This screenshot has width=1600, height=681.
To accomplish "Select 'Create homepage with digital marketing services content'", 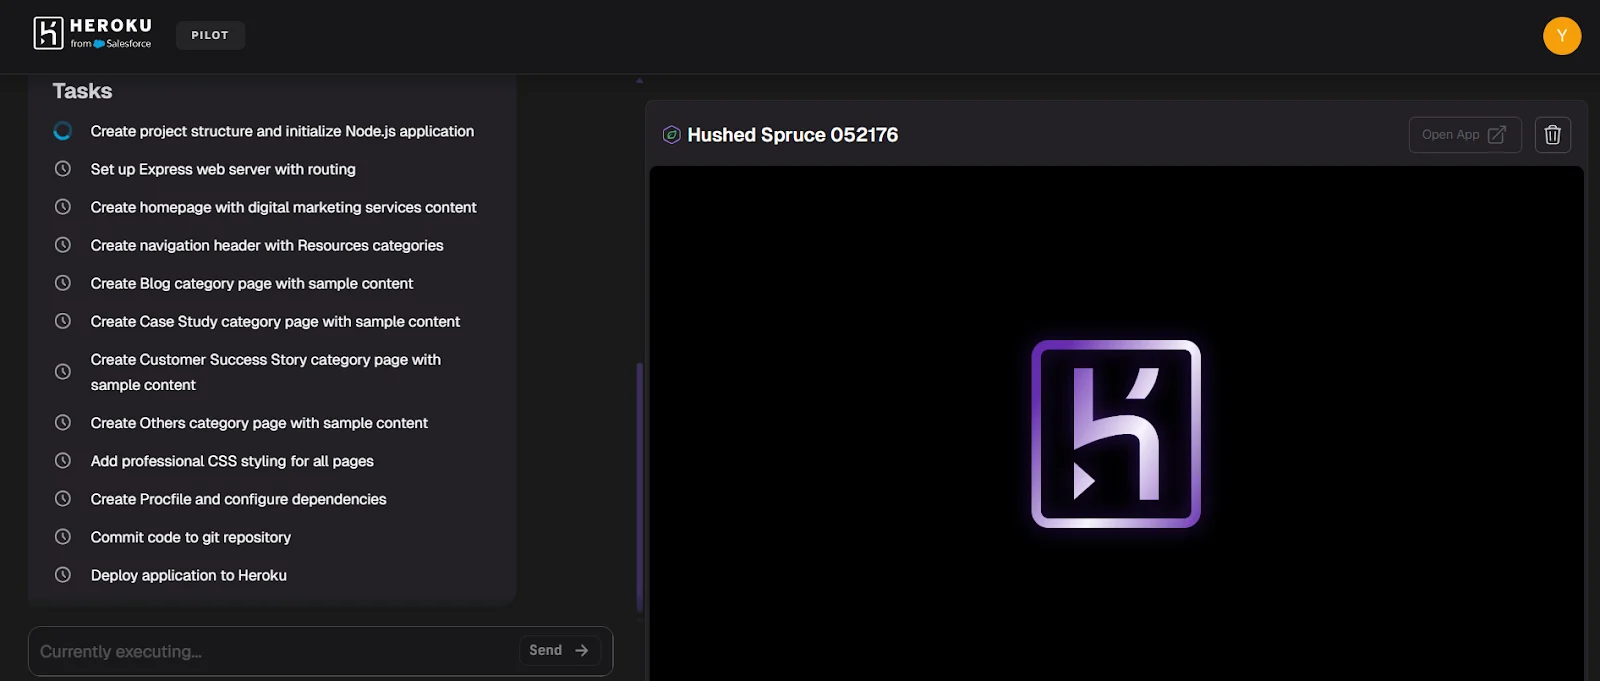I will (283, 207).
